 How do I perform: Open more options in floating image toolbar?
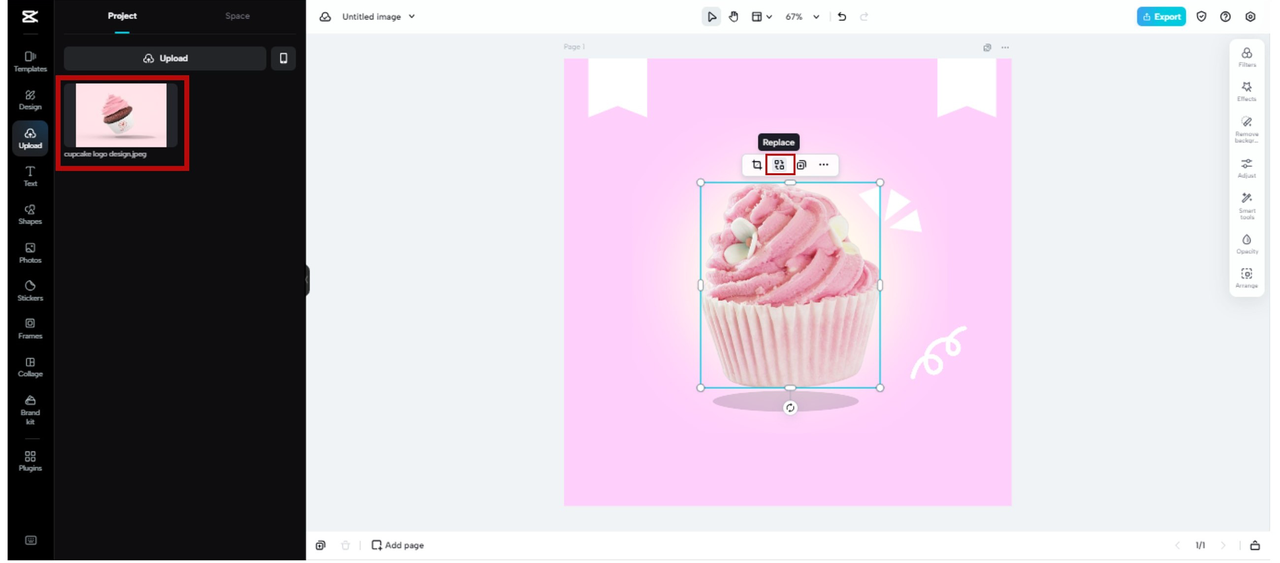823,165
